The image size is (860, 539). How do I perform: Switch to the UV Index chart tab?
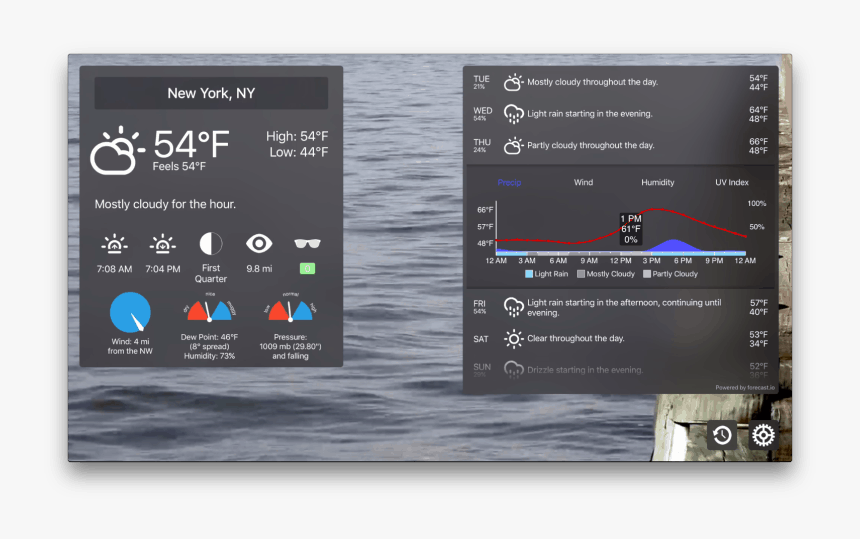[732, 183]
